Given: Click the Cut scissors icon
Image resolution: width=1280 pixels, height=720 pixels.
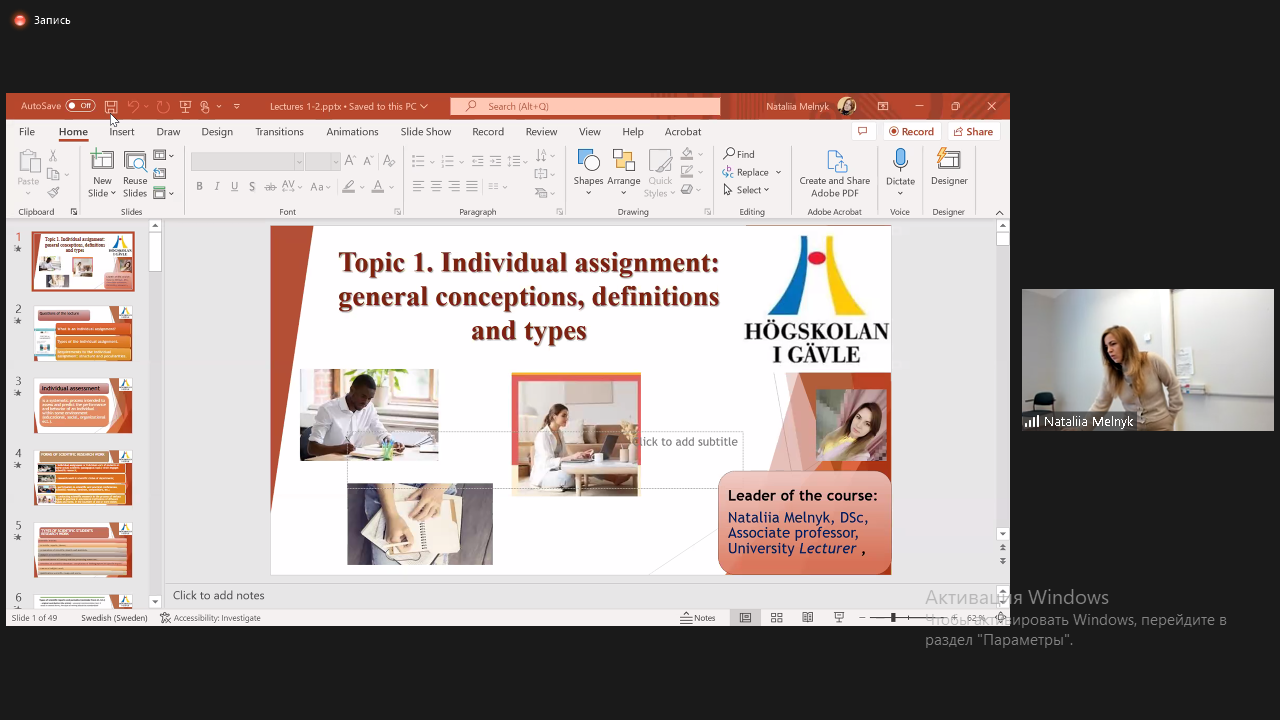Looking at the screenshot, I should pos(53,156).
